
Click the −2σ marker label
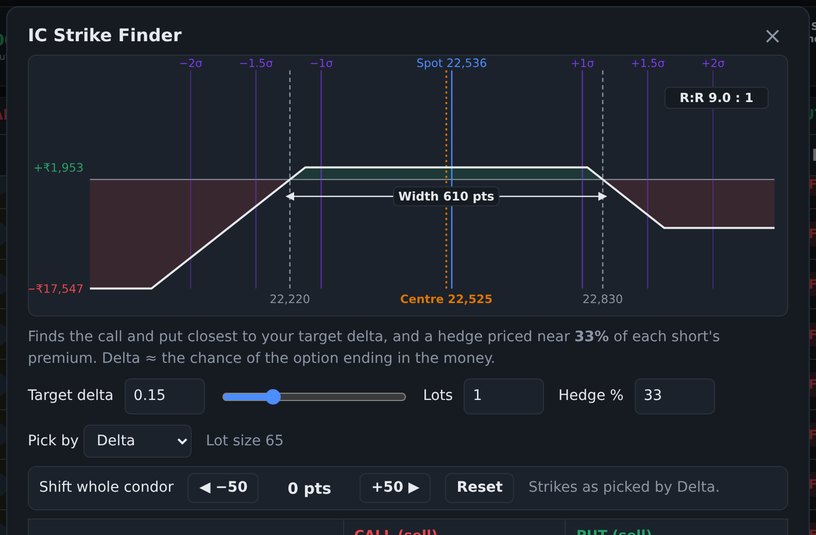pos(190,63)
